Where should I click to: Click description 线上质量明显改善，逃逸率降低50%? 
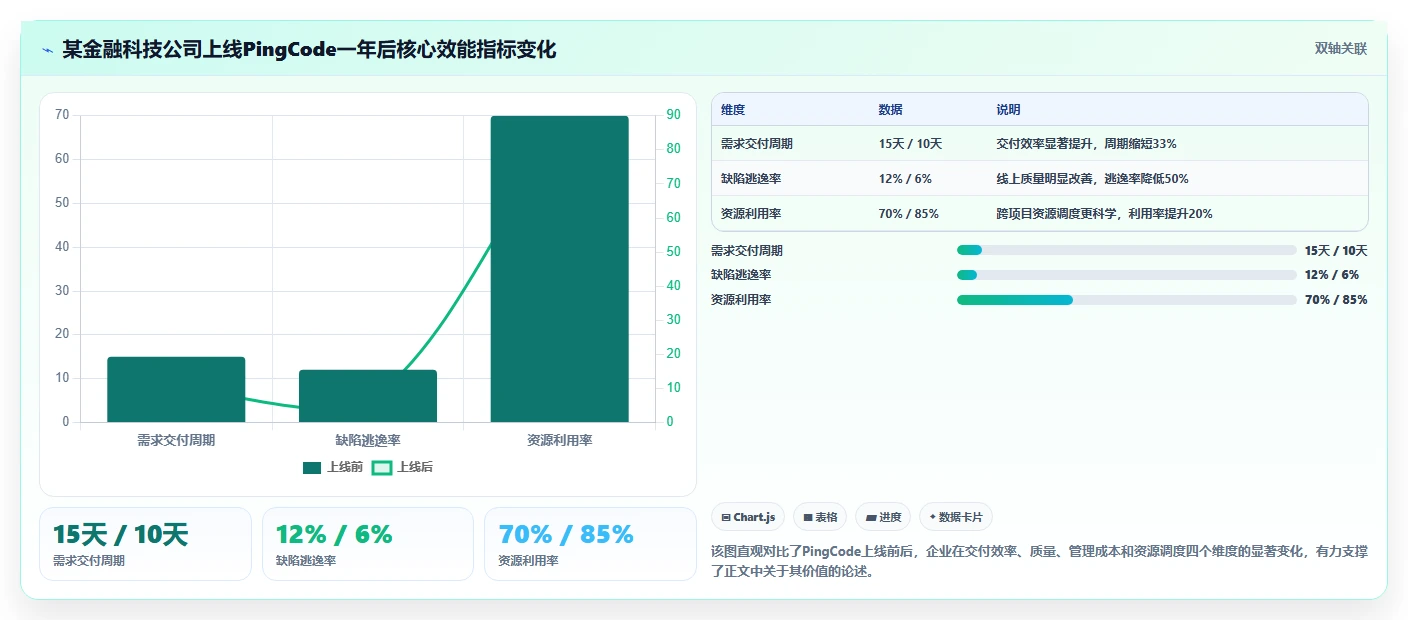click(x=1092, y=179)
